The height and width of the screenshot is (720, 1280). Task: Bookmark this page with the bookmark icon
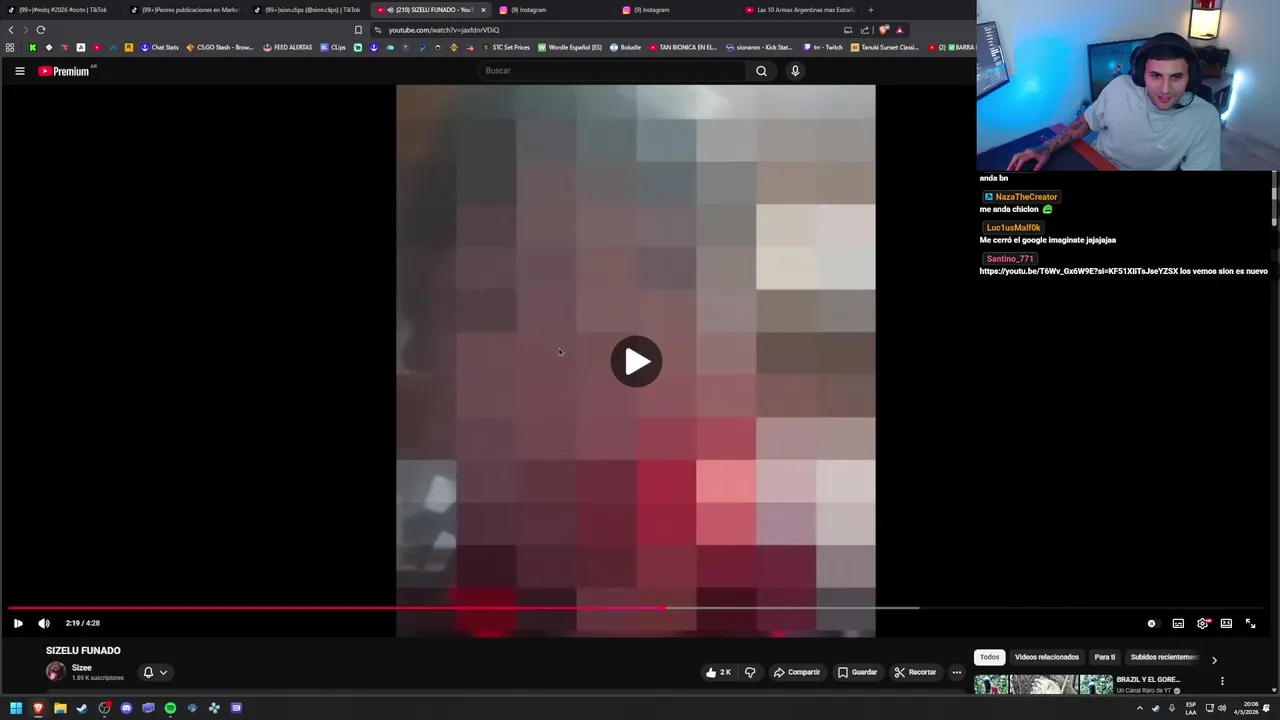[x=358, y=30]
